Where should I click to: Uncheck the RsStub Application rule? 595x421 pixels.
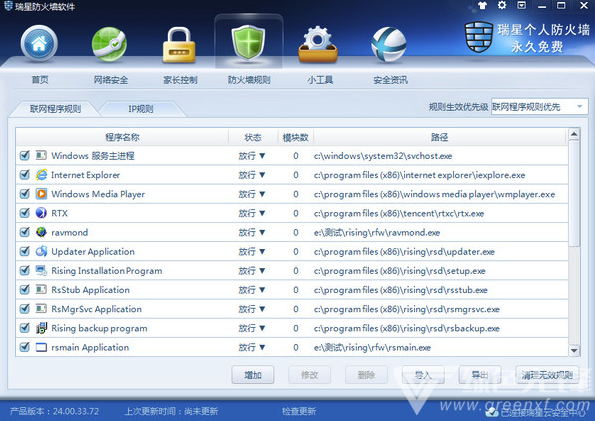pyautogui.click(x=25, y=289)
